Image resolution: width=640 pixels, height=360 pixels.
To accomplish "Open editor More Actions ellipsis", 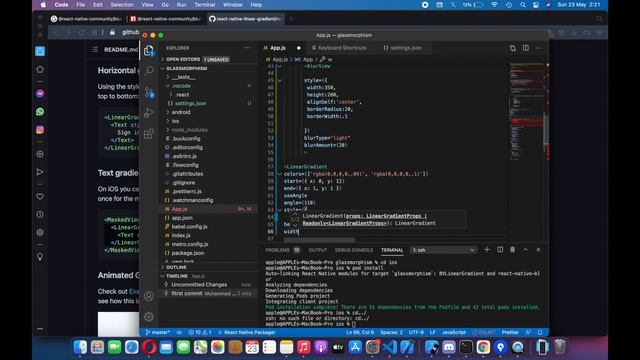I will [538, 48].
